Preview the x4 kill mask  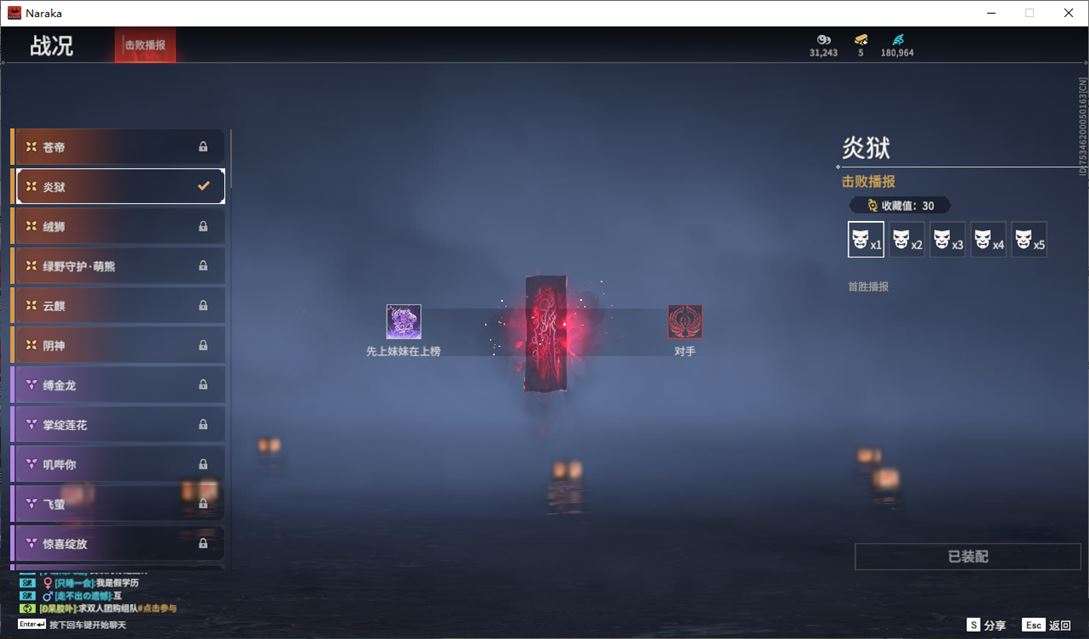tap(988, 240)
